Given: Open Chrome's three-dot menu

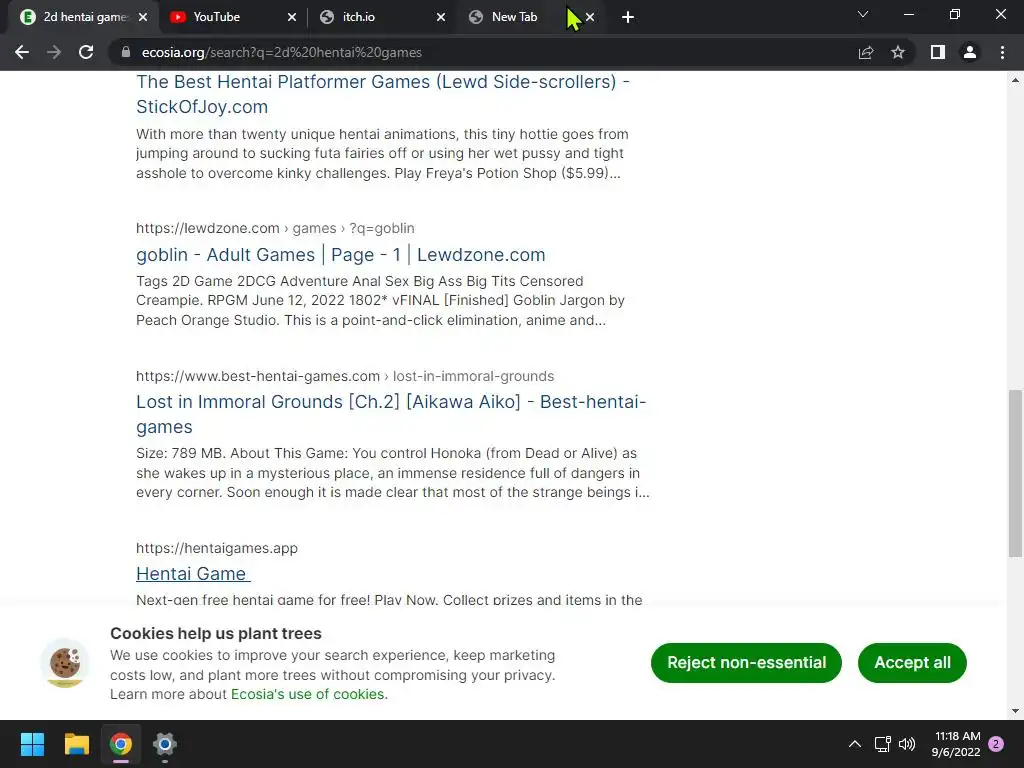Looking at the screenshot, I should point(1002,52).
